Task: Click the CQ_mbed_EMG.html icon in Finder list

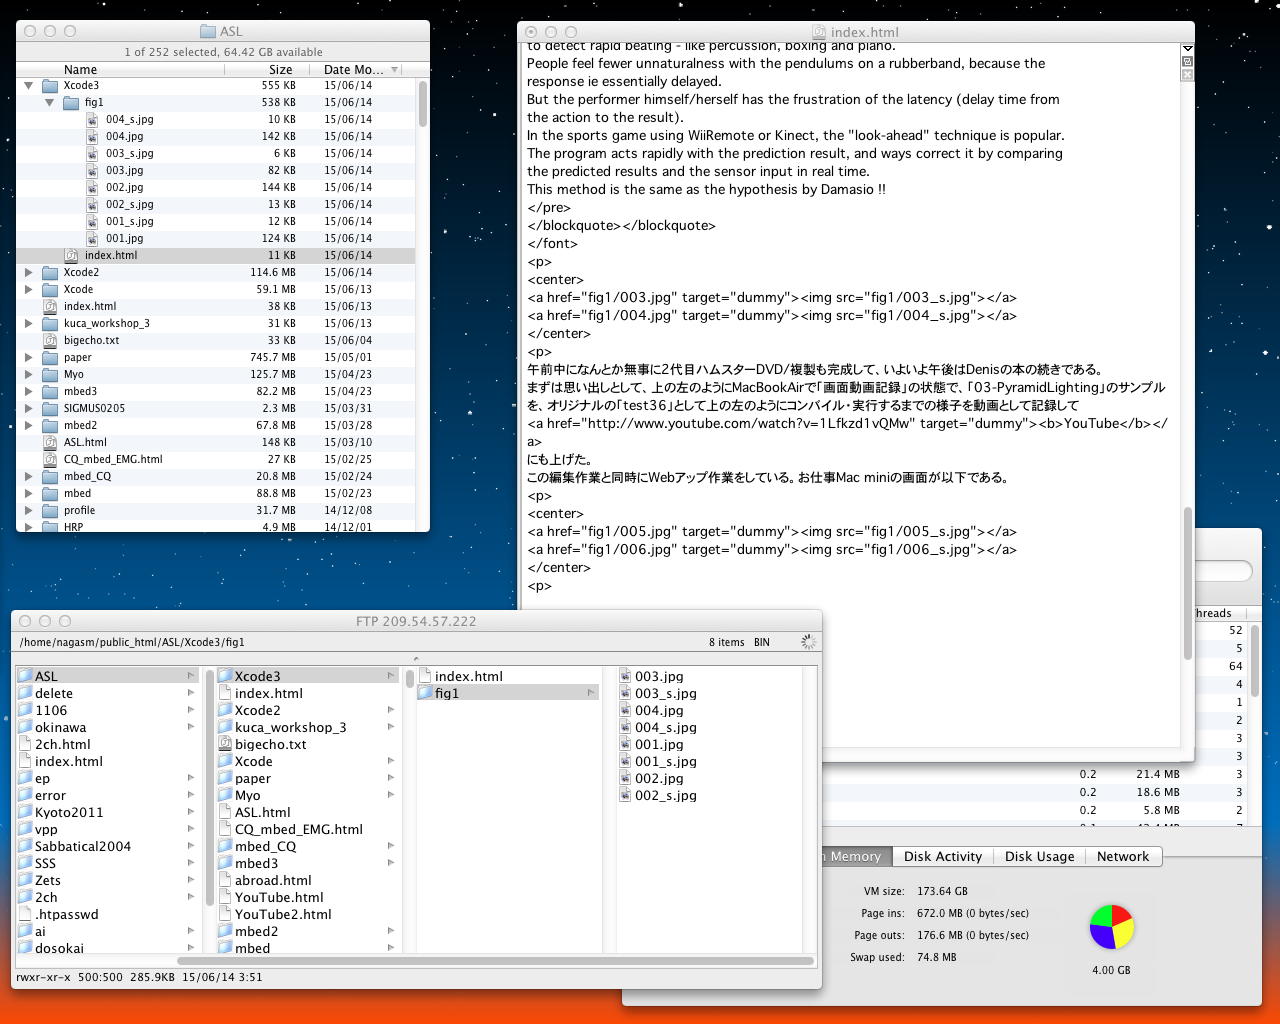Action: pyautogui.click(x=50, y=459)
